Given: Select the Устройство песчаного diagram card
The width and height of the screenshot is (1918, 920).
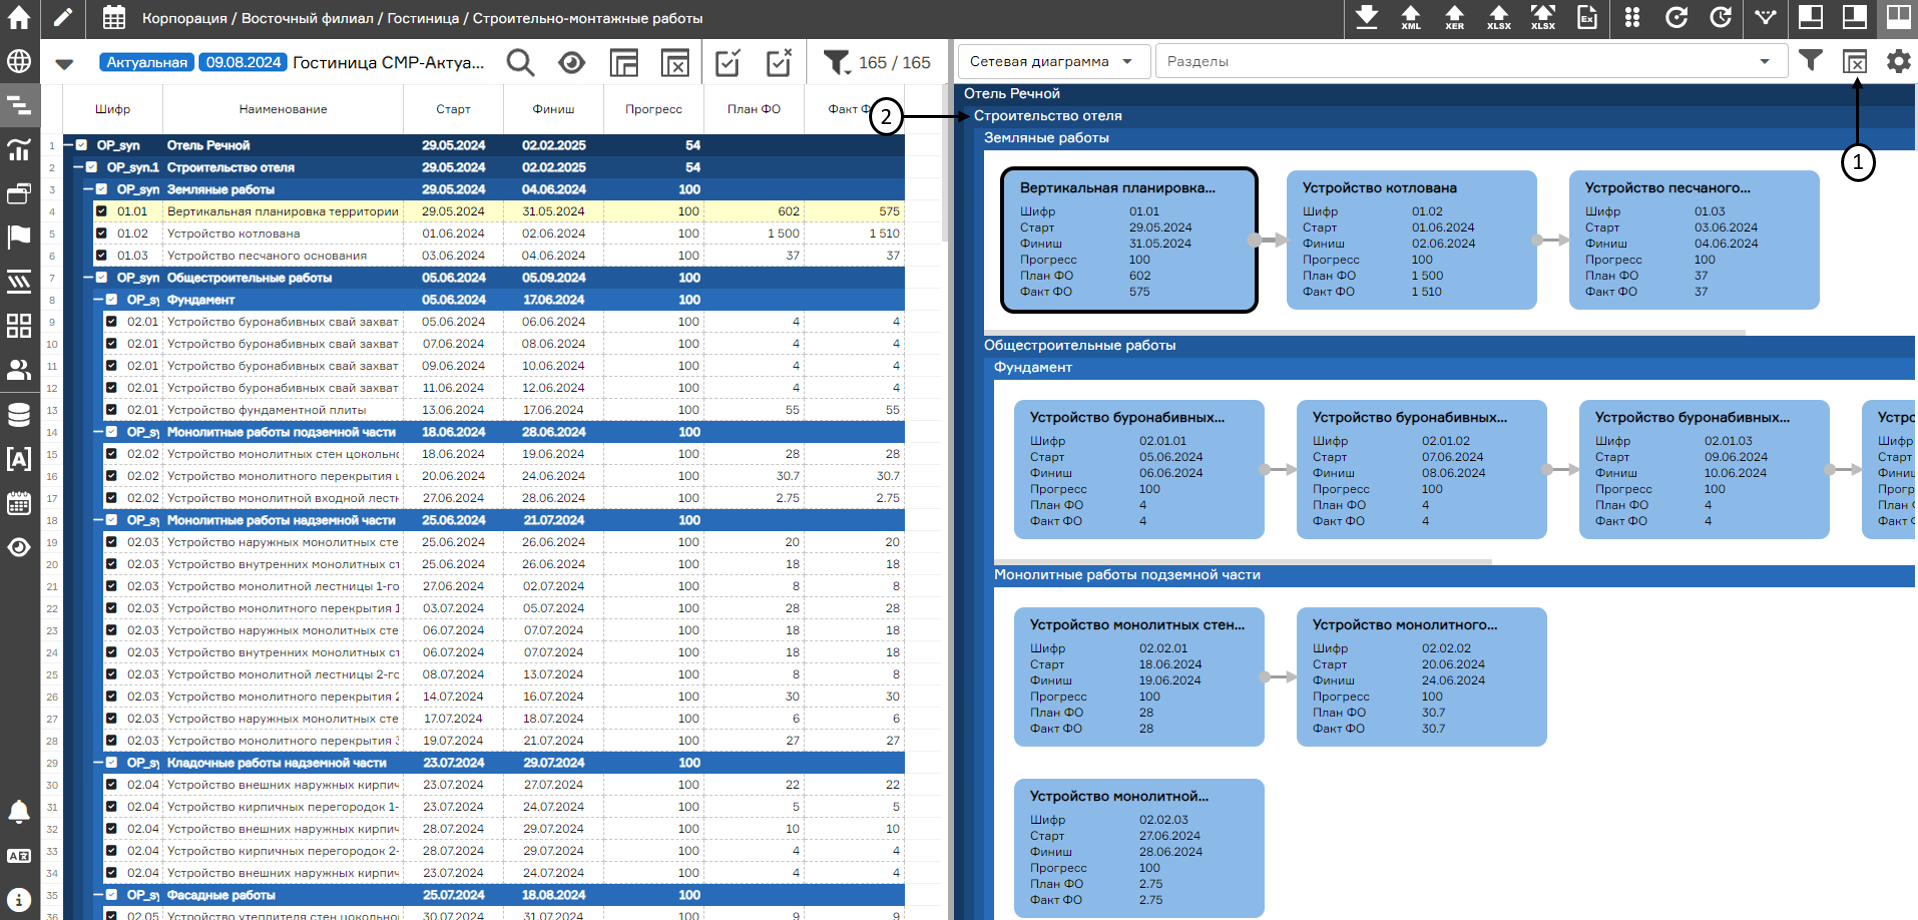Looking at the screenshot, I should pos(1694,240).
